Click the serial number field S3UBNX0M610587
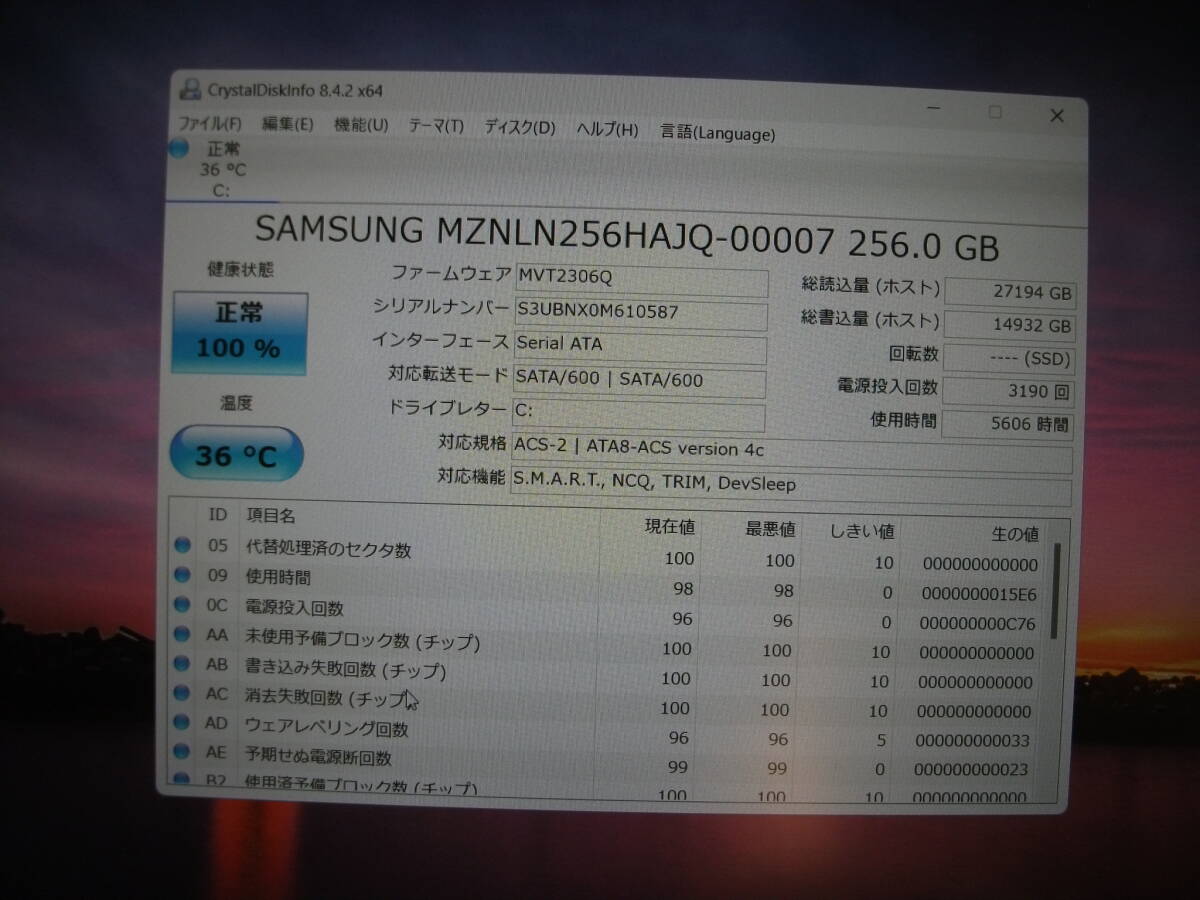This screenshot has width=1200, height=900. pyautogui.click(x=641, y=314)
